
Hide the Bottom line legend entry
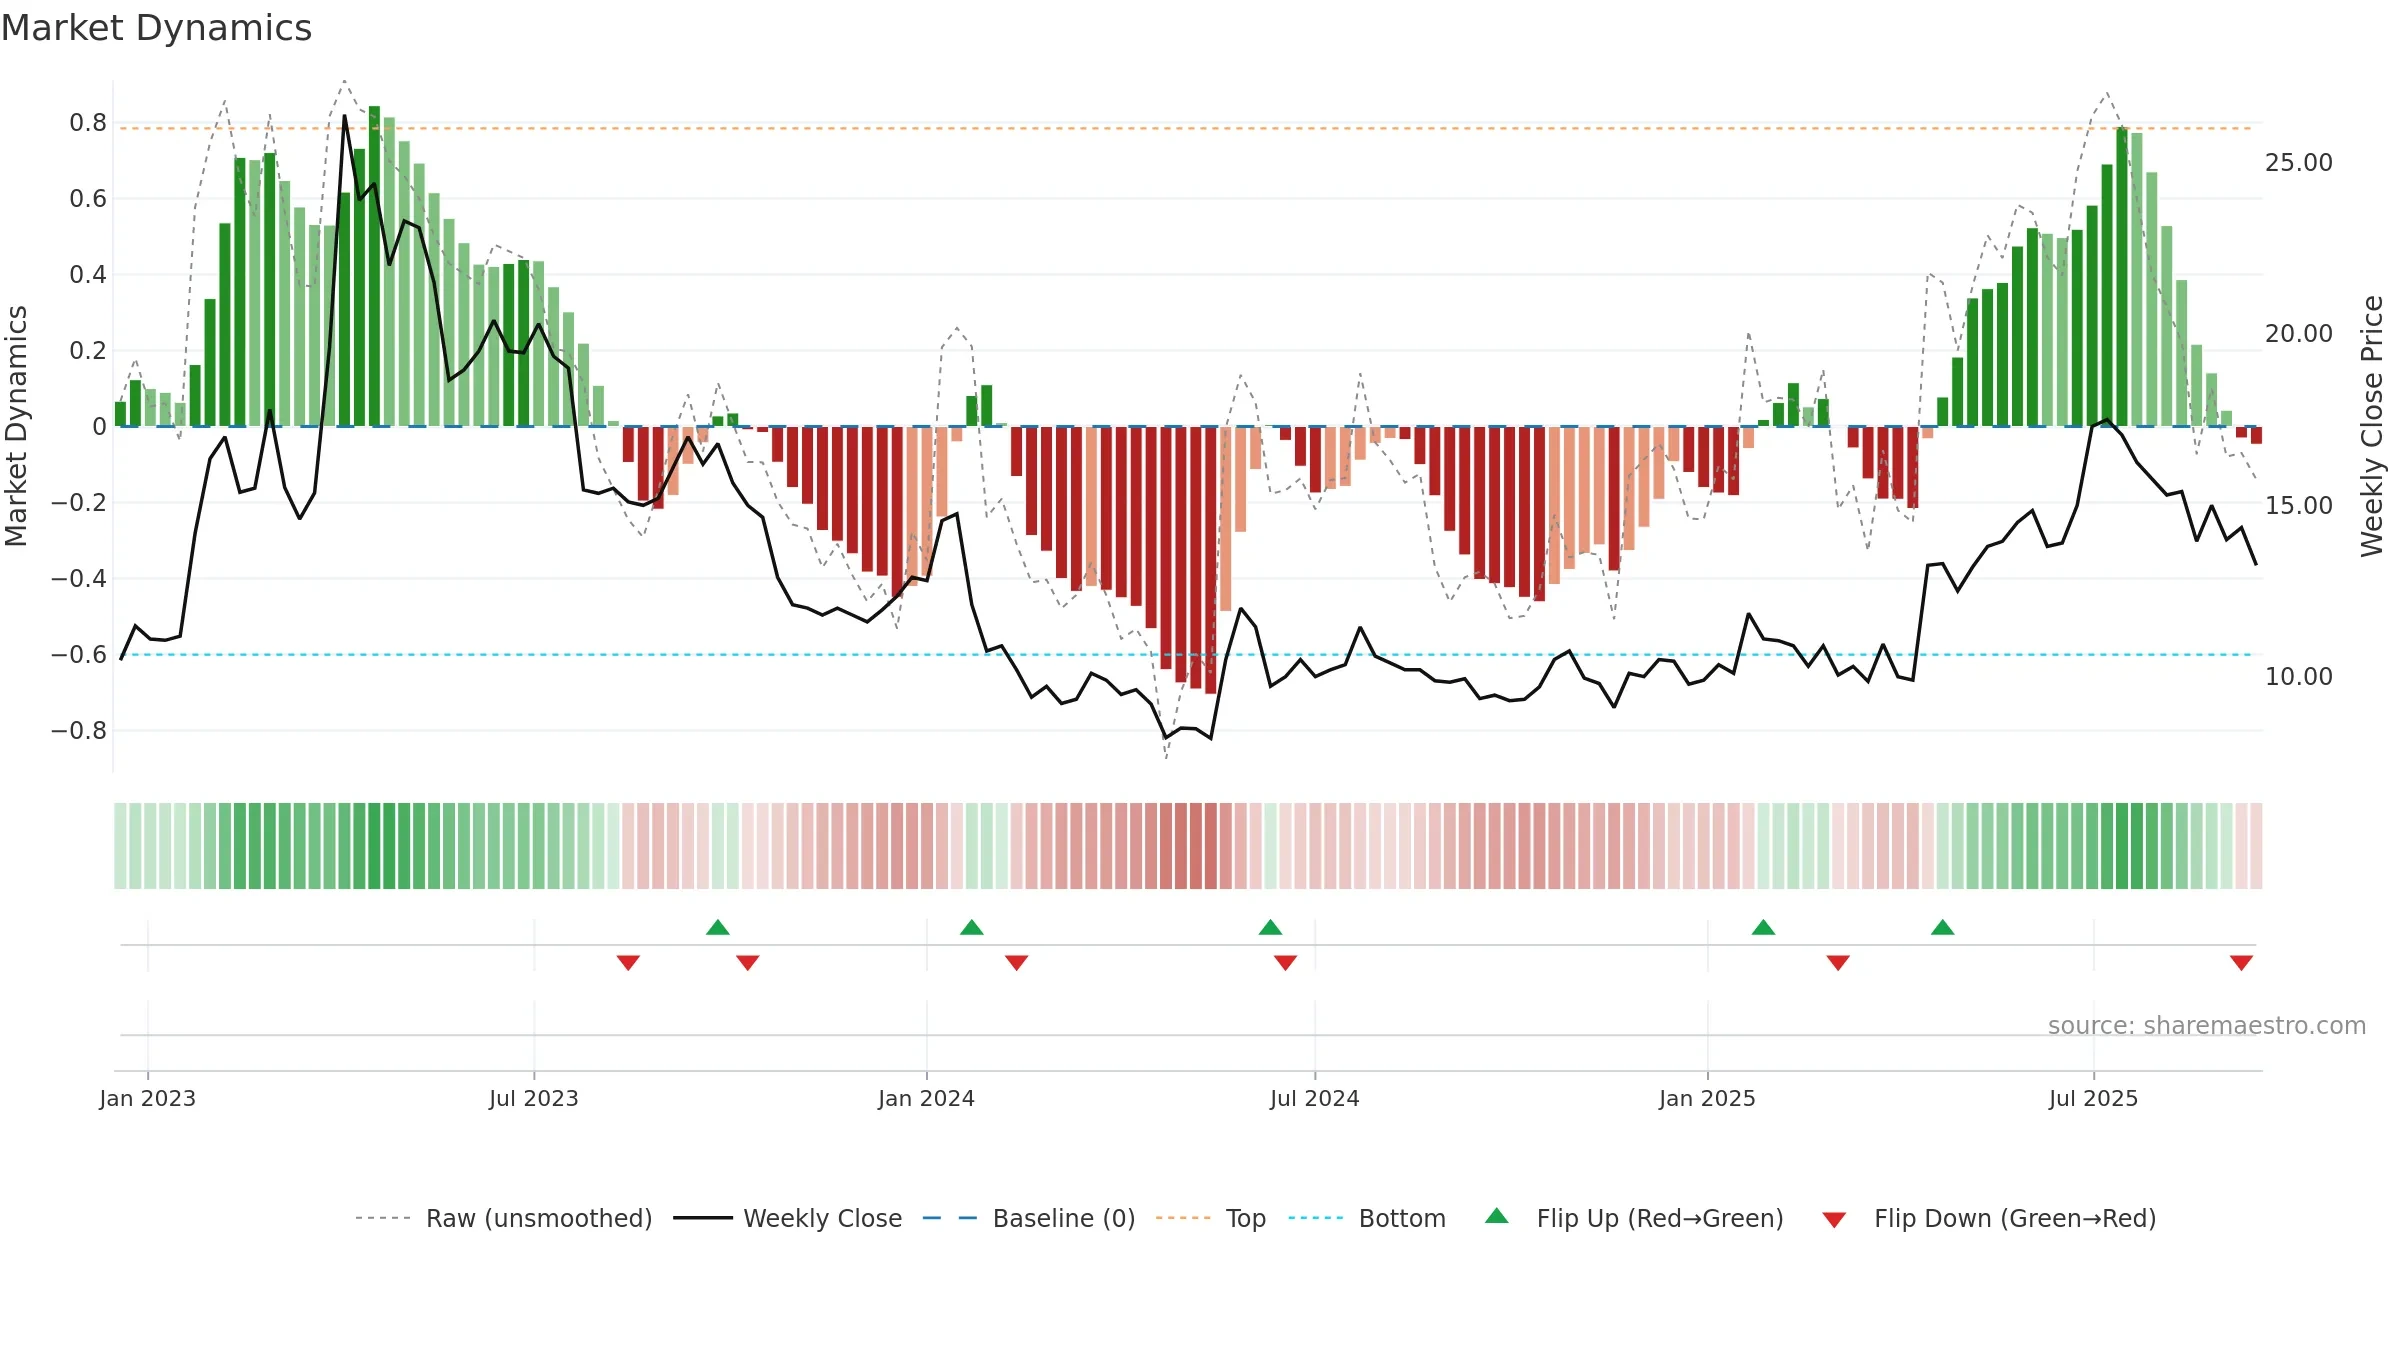1367,1218
